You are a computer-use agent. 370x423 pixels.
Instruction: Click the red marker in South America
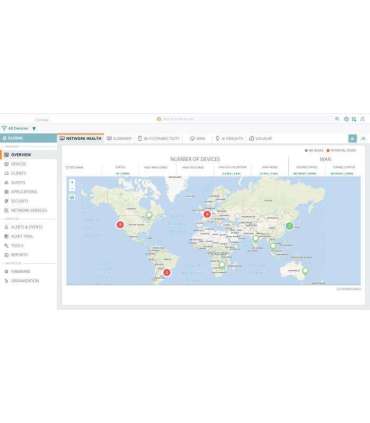pos(167,272)
